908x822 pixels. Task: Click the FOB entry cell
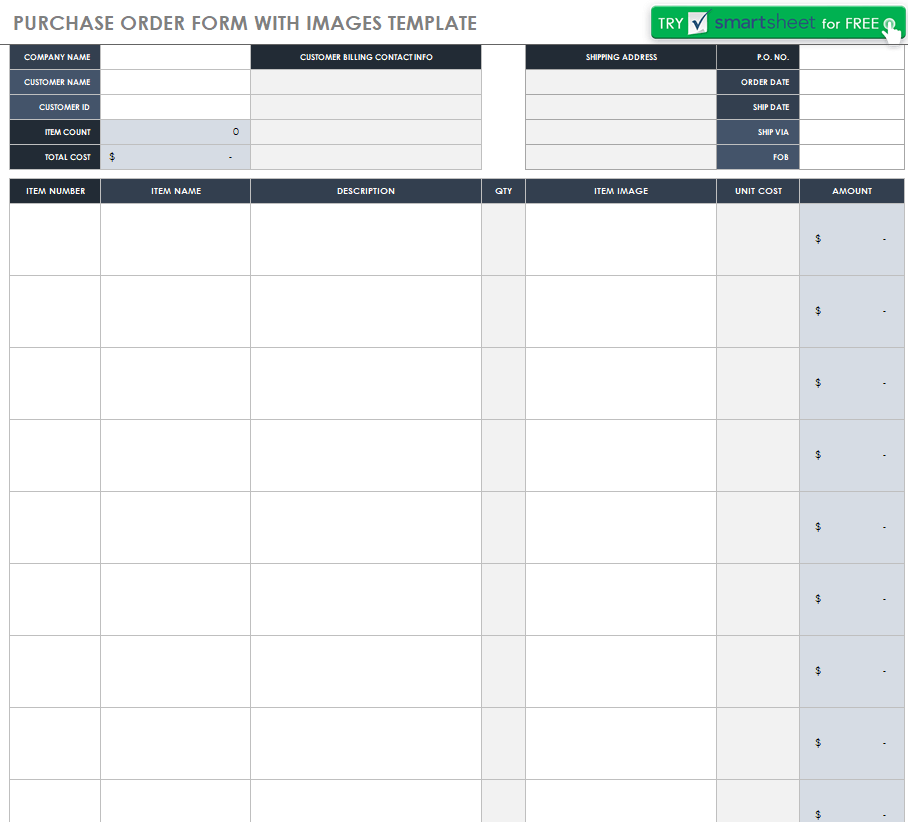[x=851, y=157]
